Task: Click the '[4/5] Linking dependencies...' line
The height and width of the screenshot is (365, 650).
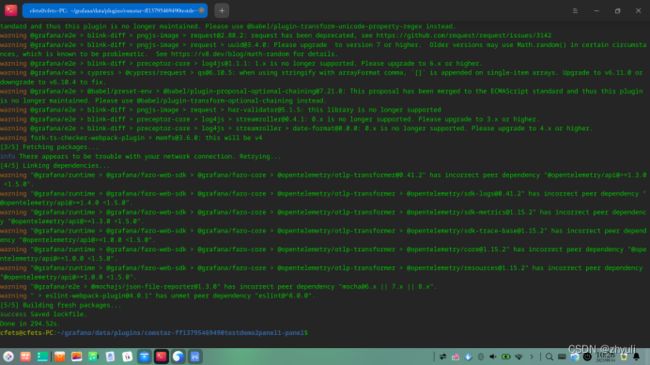Action: point(55,165)
